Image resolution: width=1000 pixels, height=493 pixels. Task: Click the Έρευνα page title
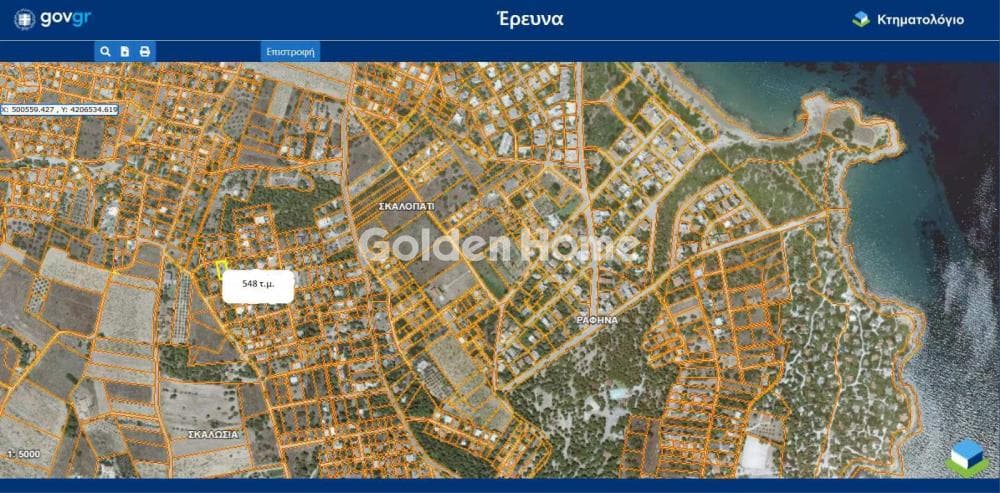(530, 20)
